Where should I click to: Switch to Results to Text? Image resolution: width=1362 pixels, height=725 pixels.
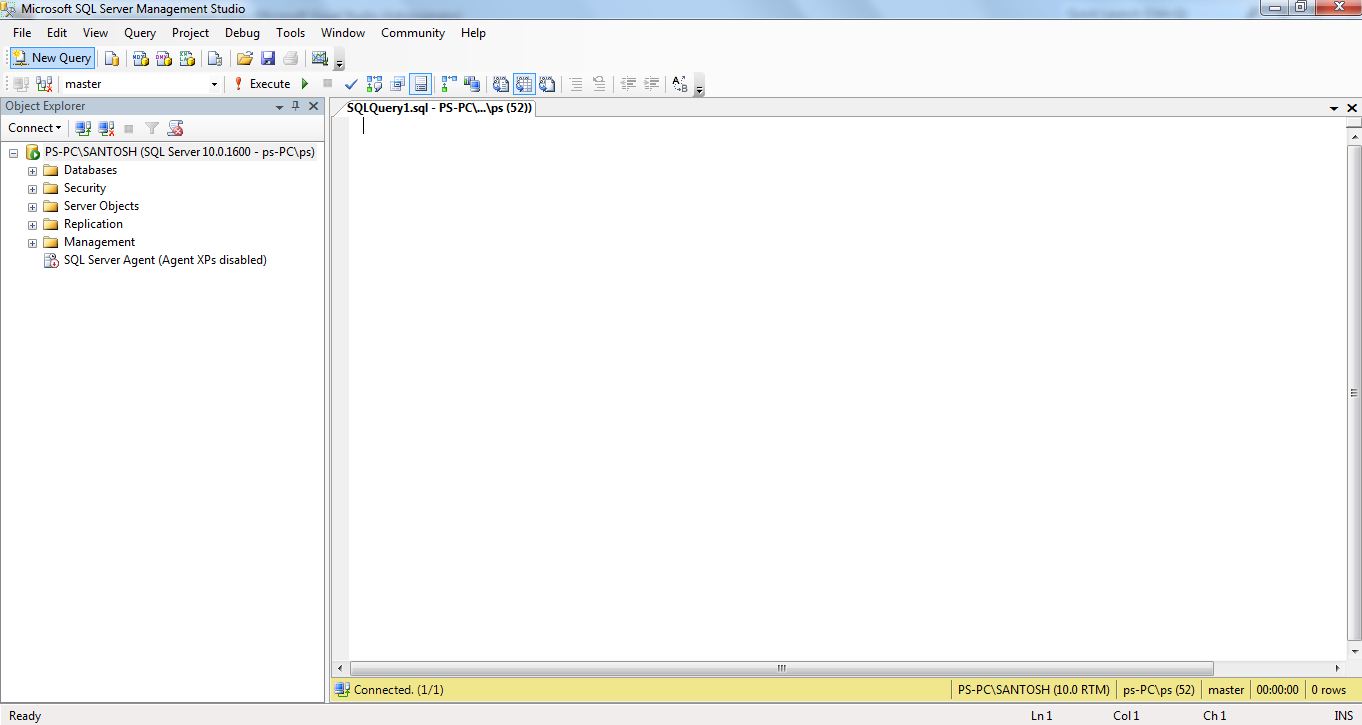501,84
